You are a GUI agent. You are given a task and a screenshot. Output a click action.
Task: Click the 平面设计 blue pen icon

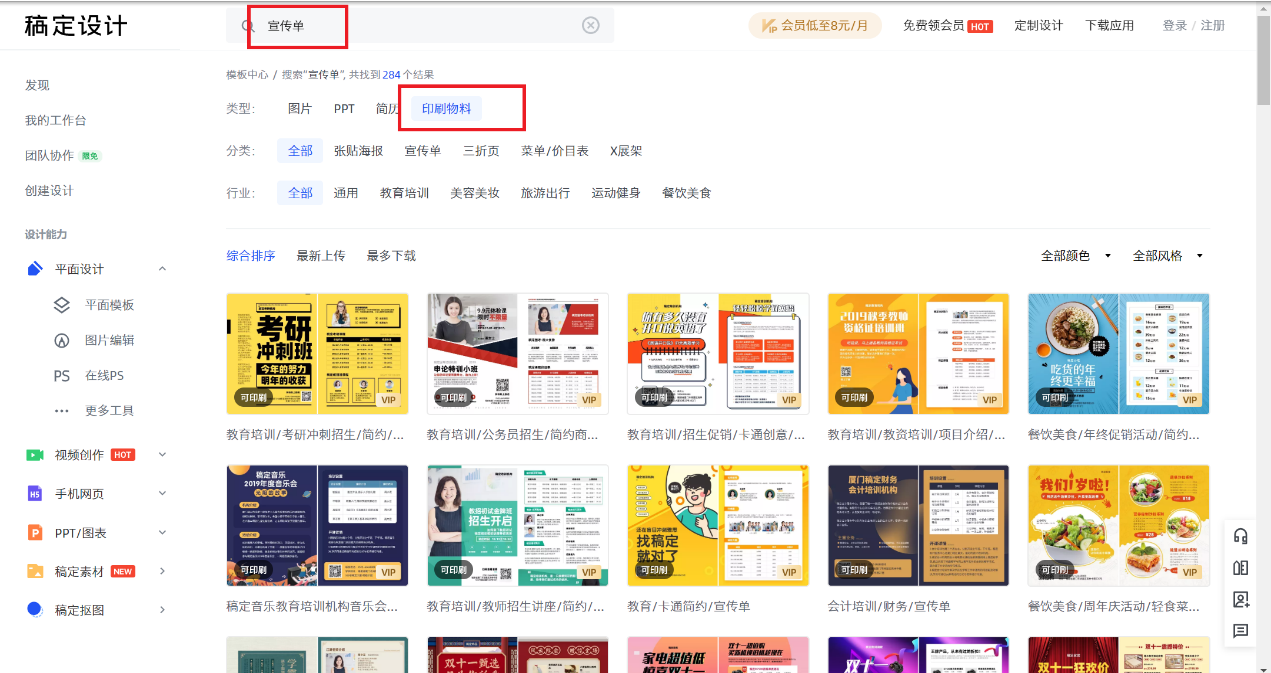tap(35, 269)
